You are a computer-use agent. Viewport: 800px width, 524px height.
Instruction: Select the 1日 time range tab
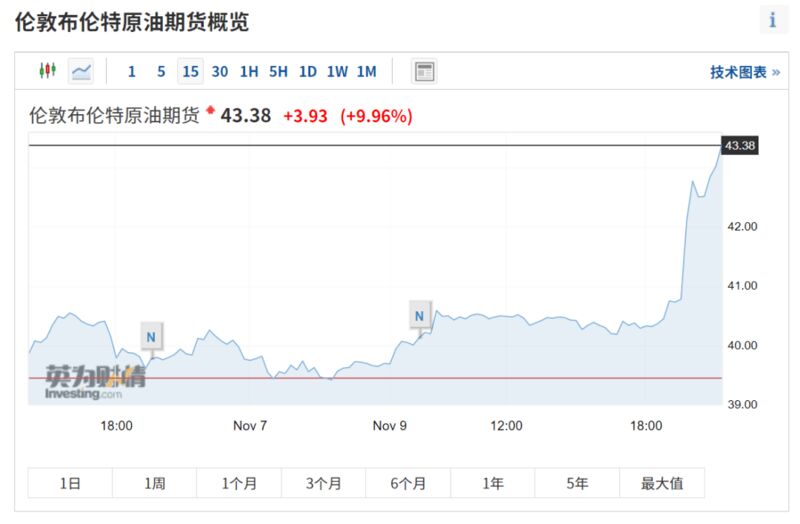pos(70,483)
